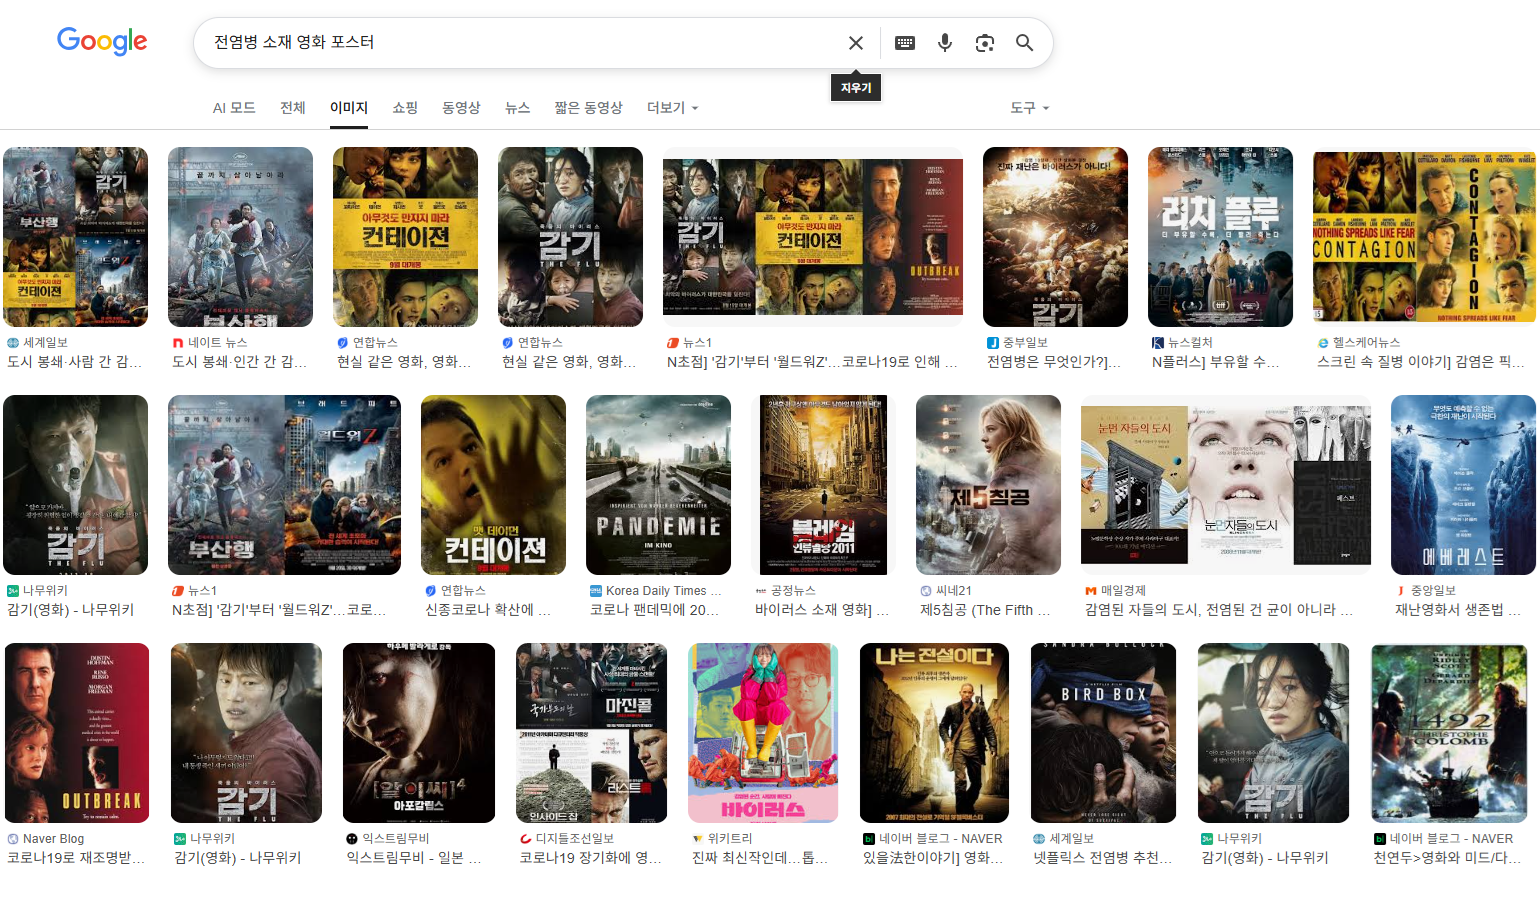Open the BIRD BOX poster thumbnail
The image size is (1540, 902).
[x=1103, y=733]
